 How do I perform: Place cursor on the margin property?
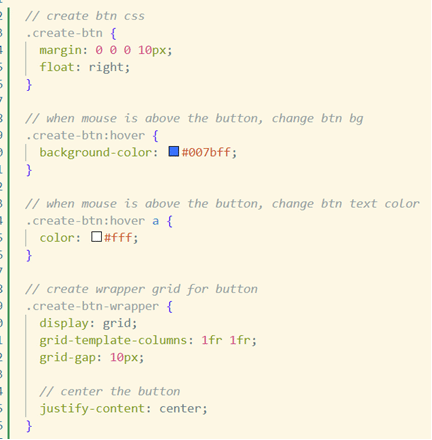pos(61,50)
